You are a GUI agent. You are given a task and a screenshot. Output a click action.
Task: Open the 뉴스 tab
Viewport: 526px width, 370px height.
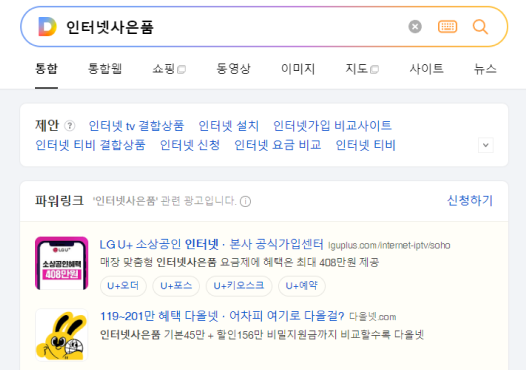pyautogui.click(x=485, y=69)
